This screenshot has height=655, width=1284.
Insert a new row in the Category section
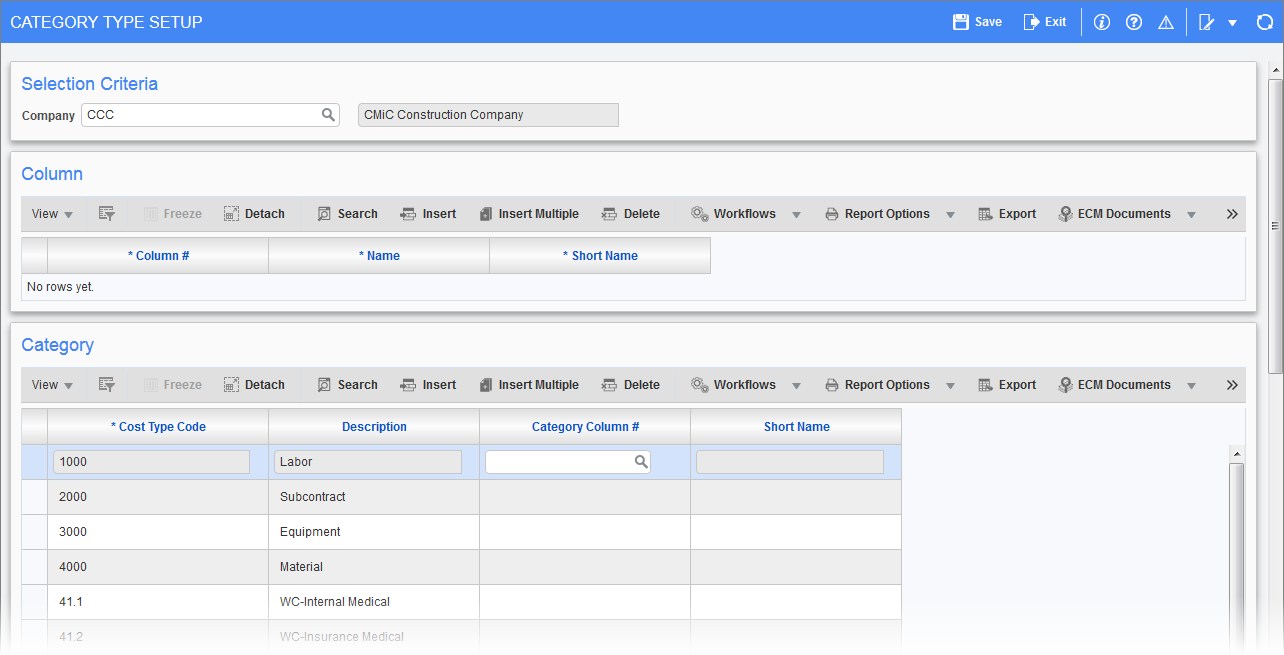click(x=428, y=384)
